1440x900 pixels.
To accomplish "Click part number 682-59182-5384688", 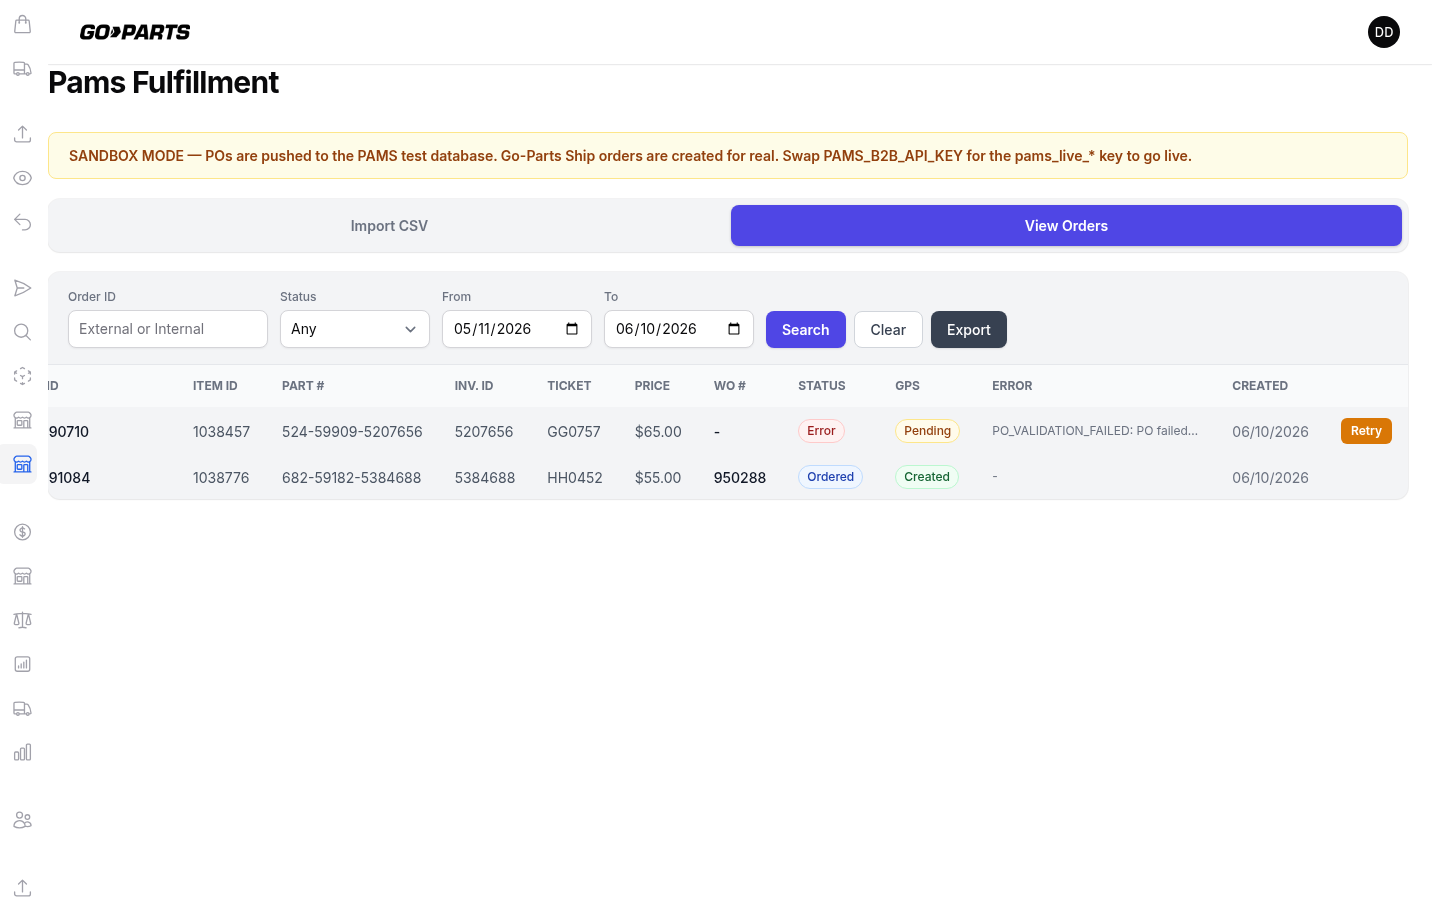I will coord(352,478).
